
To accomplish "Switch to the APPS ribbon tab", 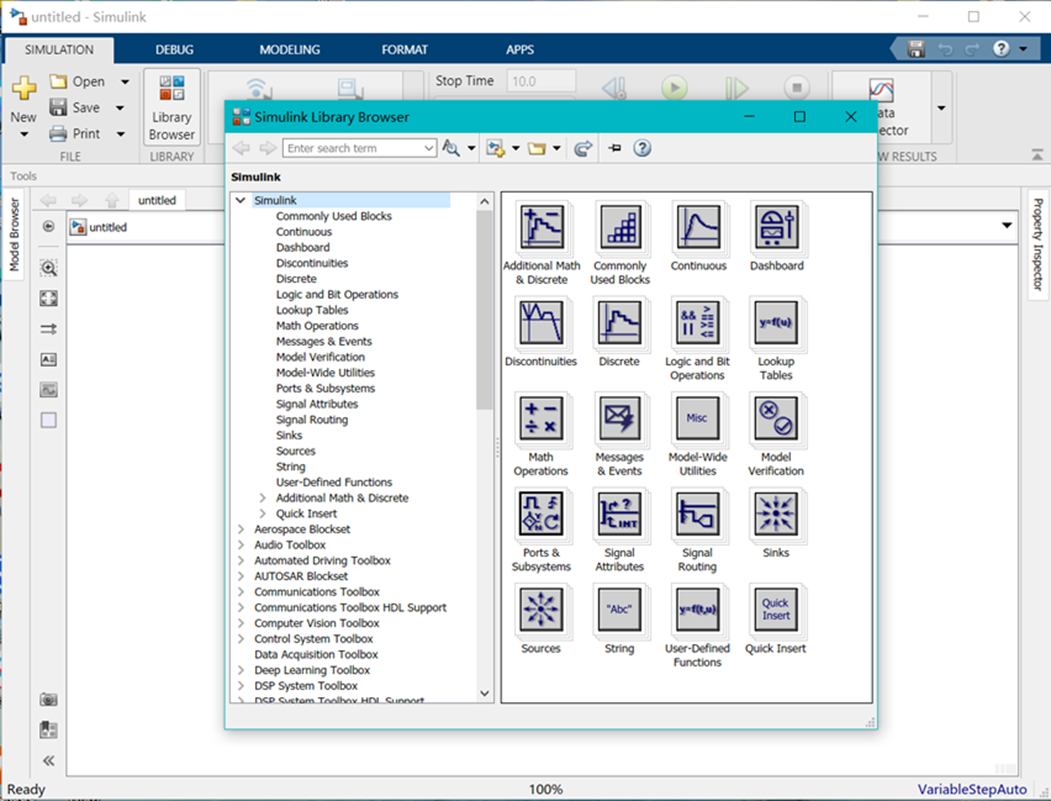I will [519, 50].
